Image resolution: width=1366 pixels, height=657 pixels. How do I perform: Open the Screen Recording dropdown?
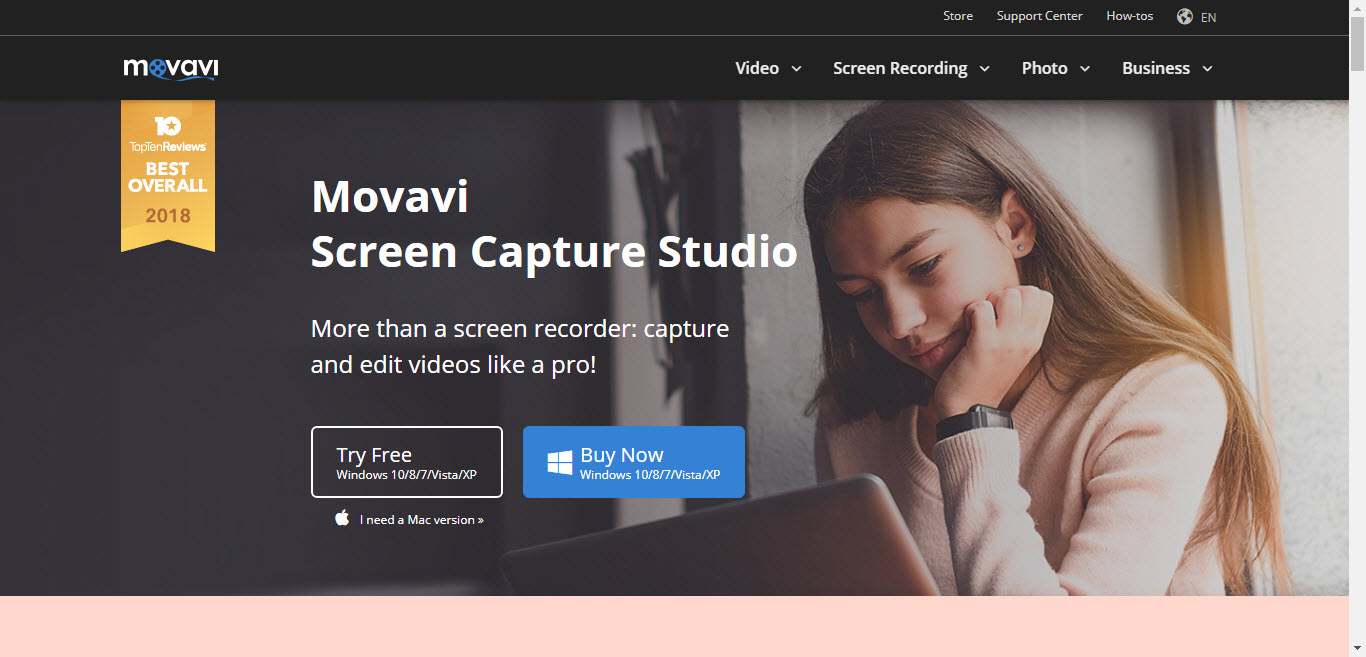[910, 68]
